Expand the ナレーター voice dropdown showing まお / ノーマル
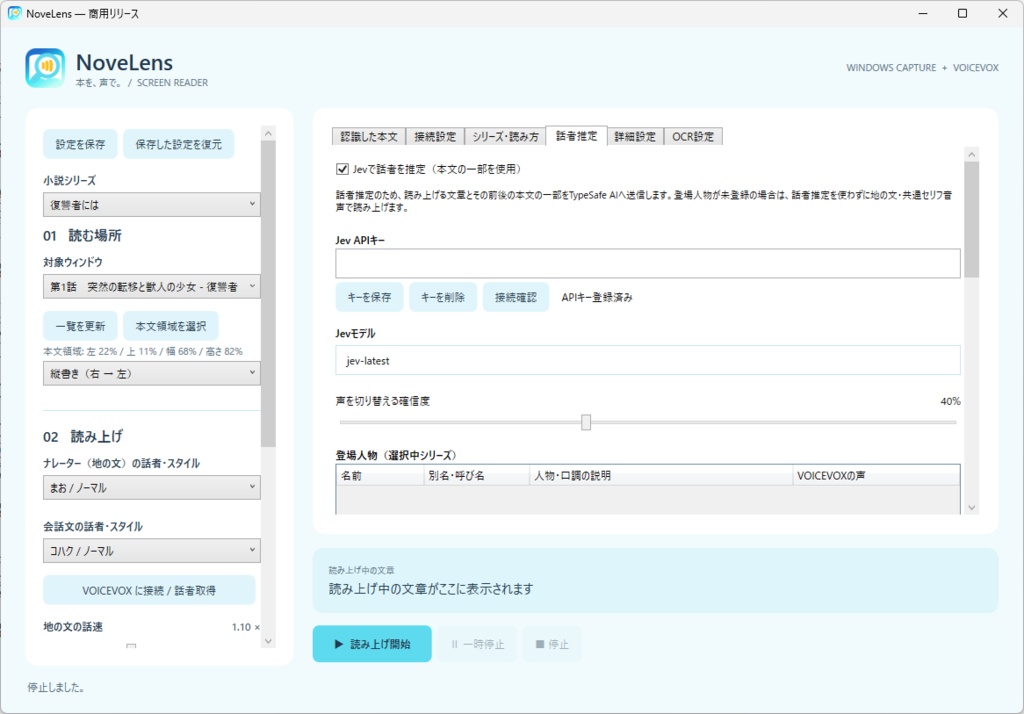 152,487
